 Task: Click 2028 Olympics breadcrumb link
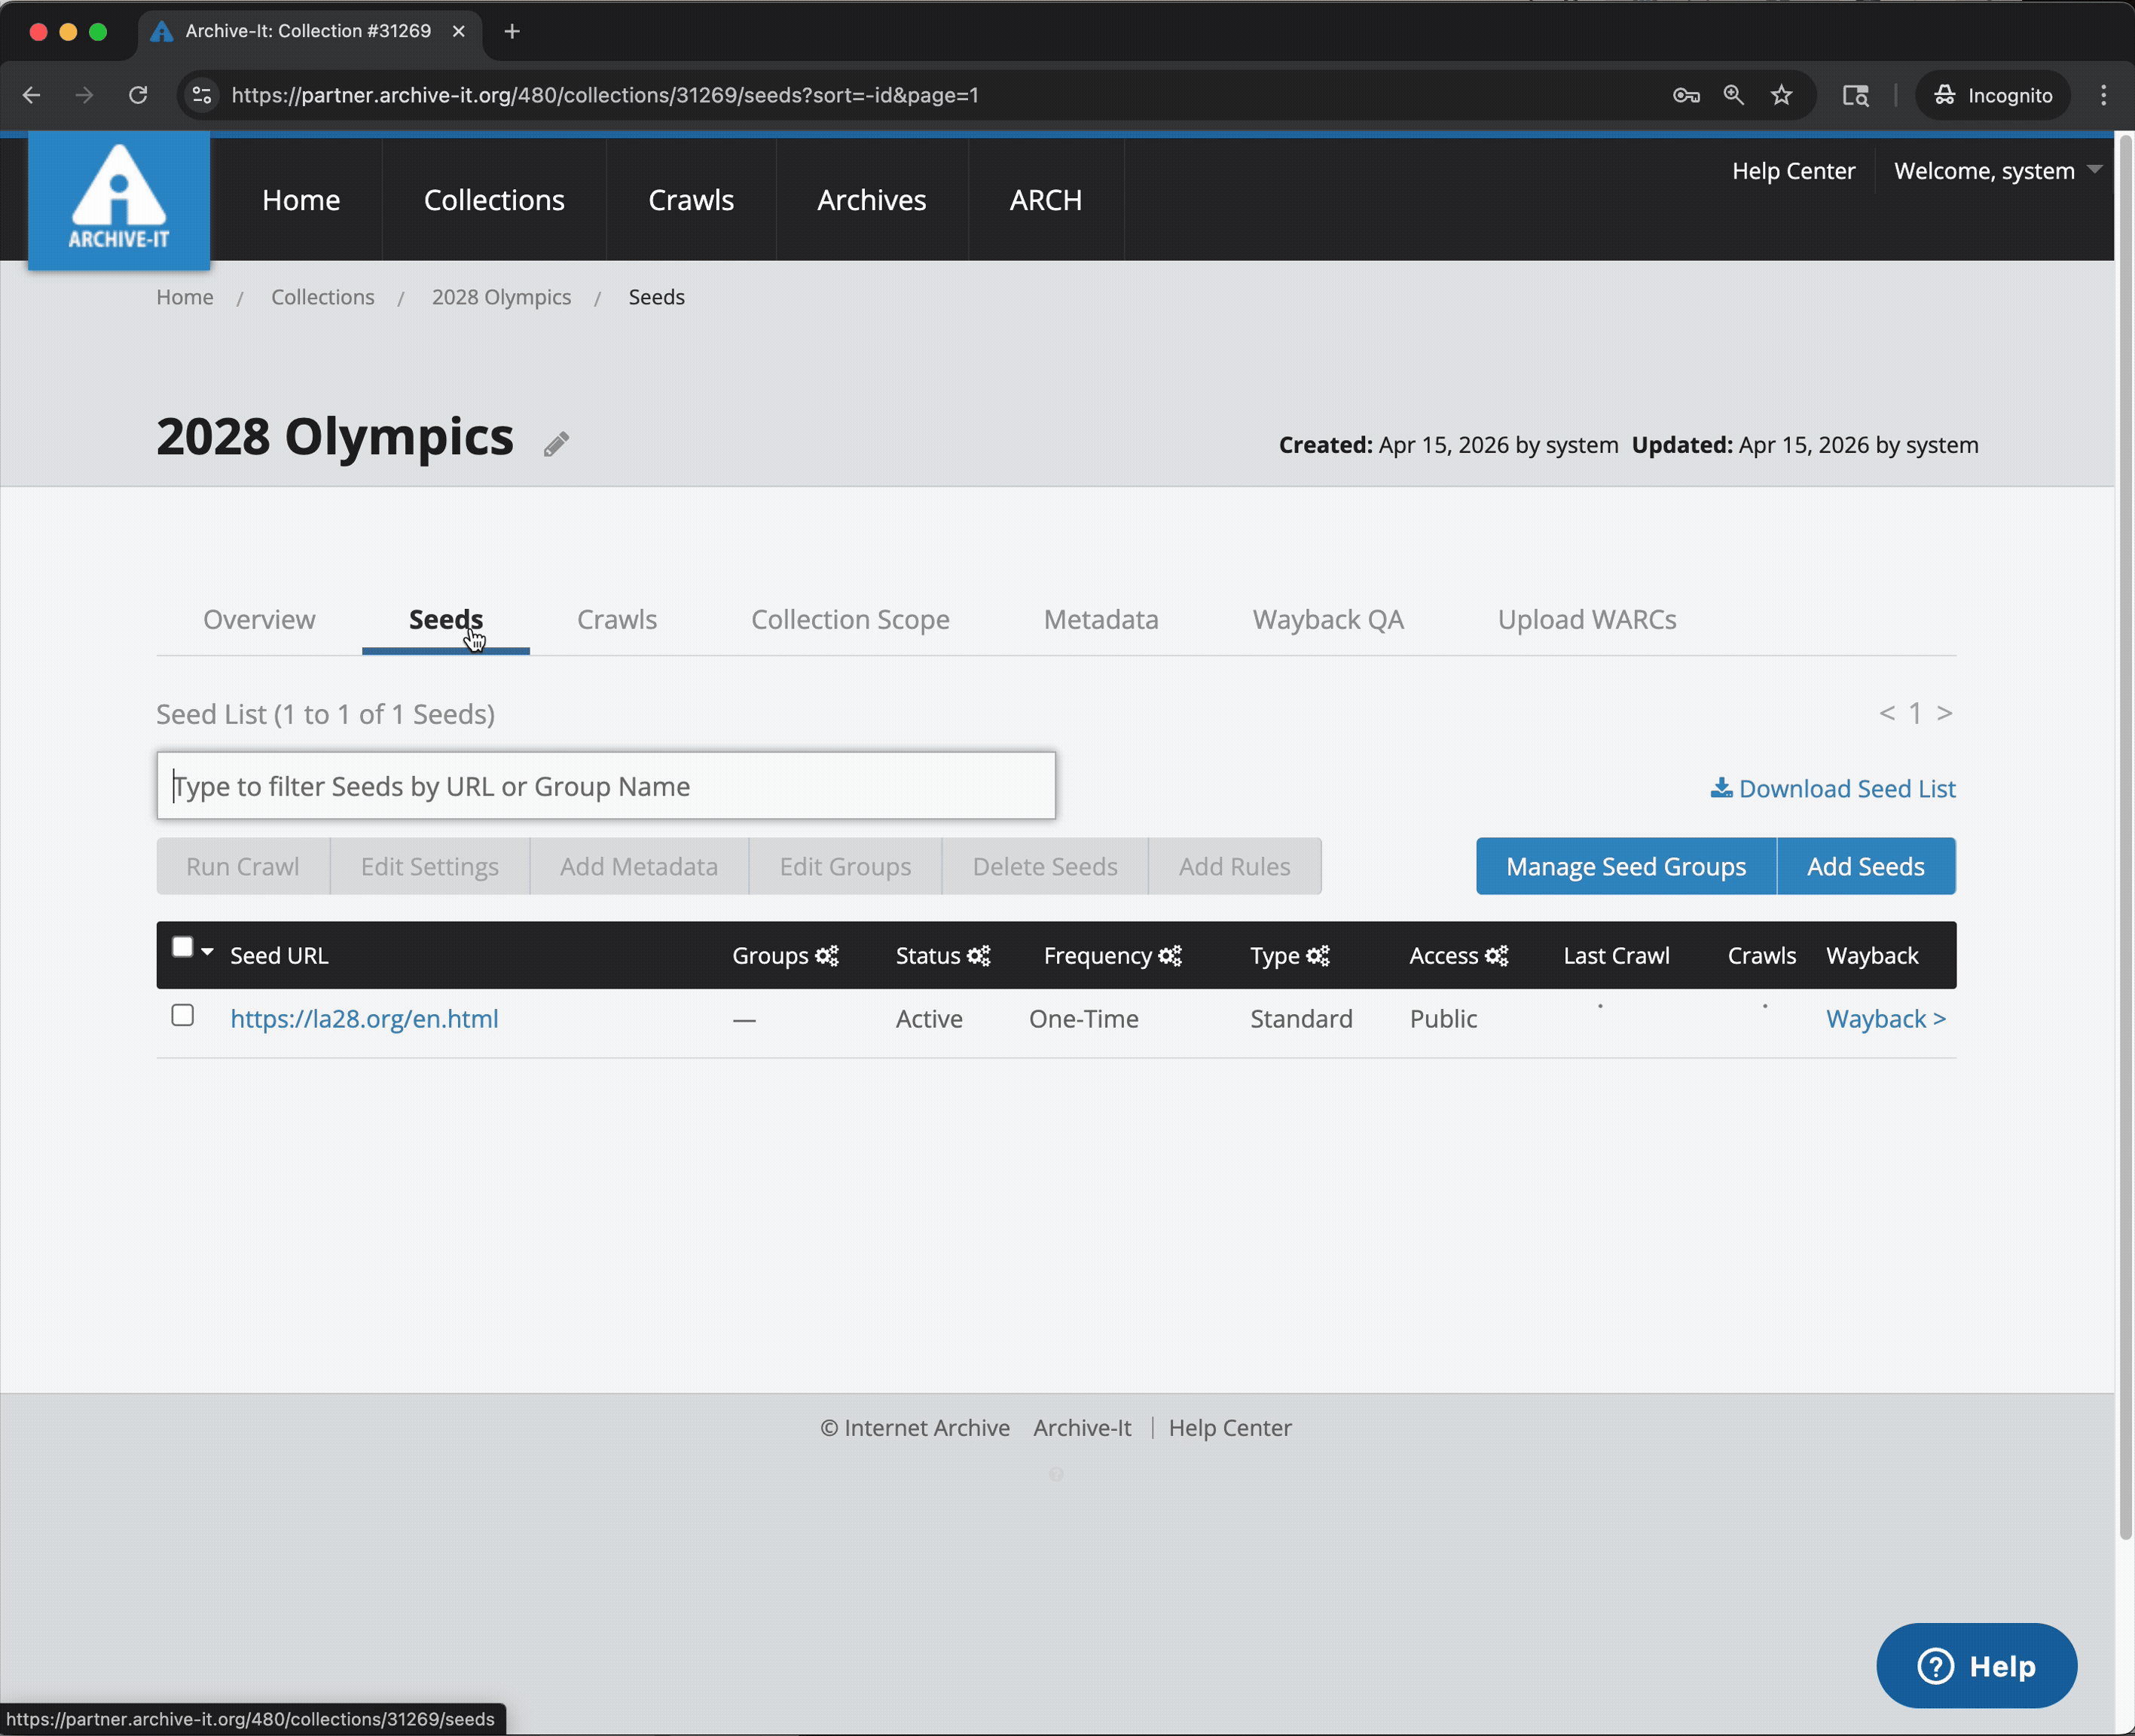pos(501,297)
